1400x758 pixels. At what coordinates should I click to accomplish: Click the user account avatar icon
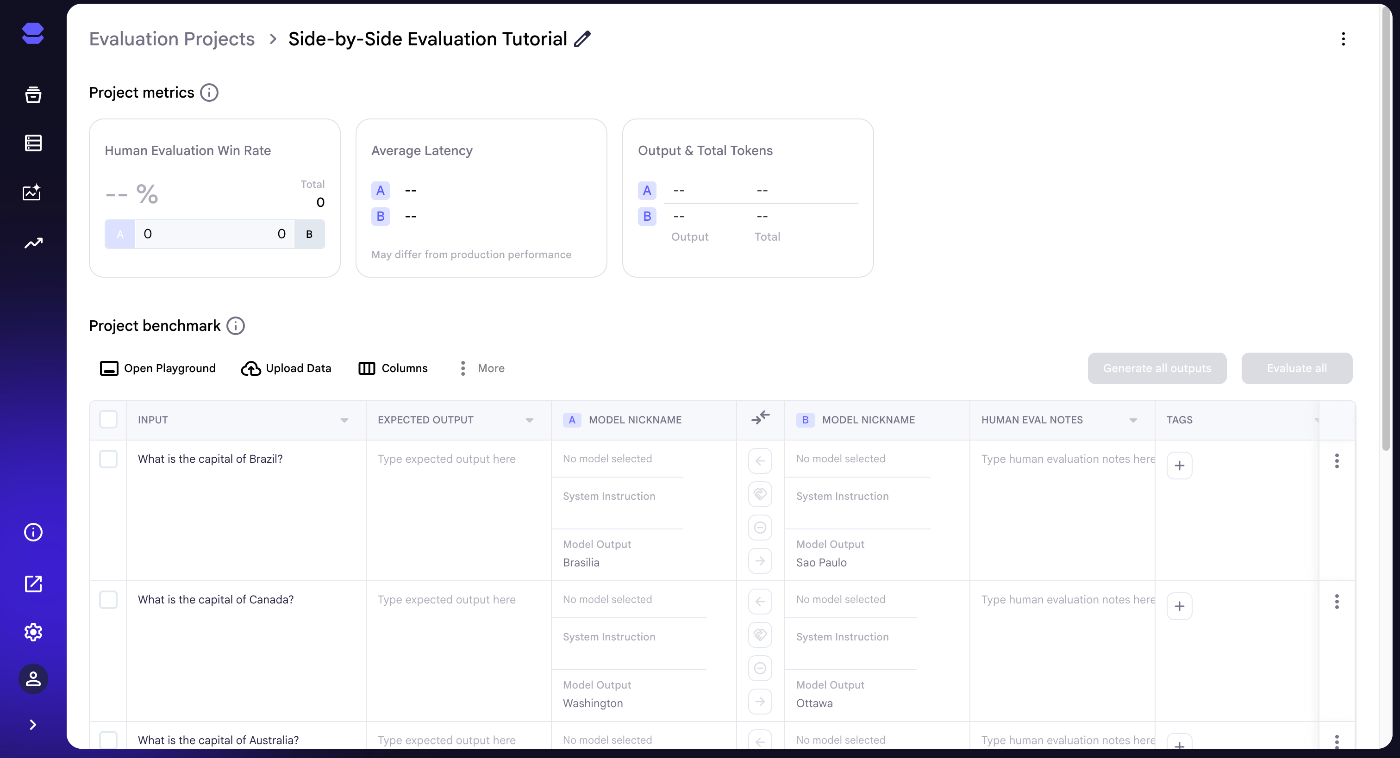point(33,679)
